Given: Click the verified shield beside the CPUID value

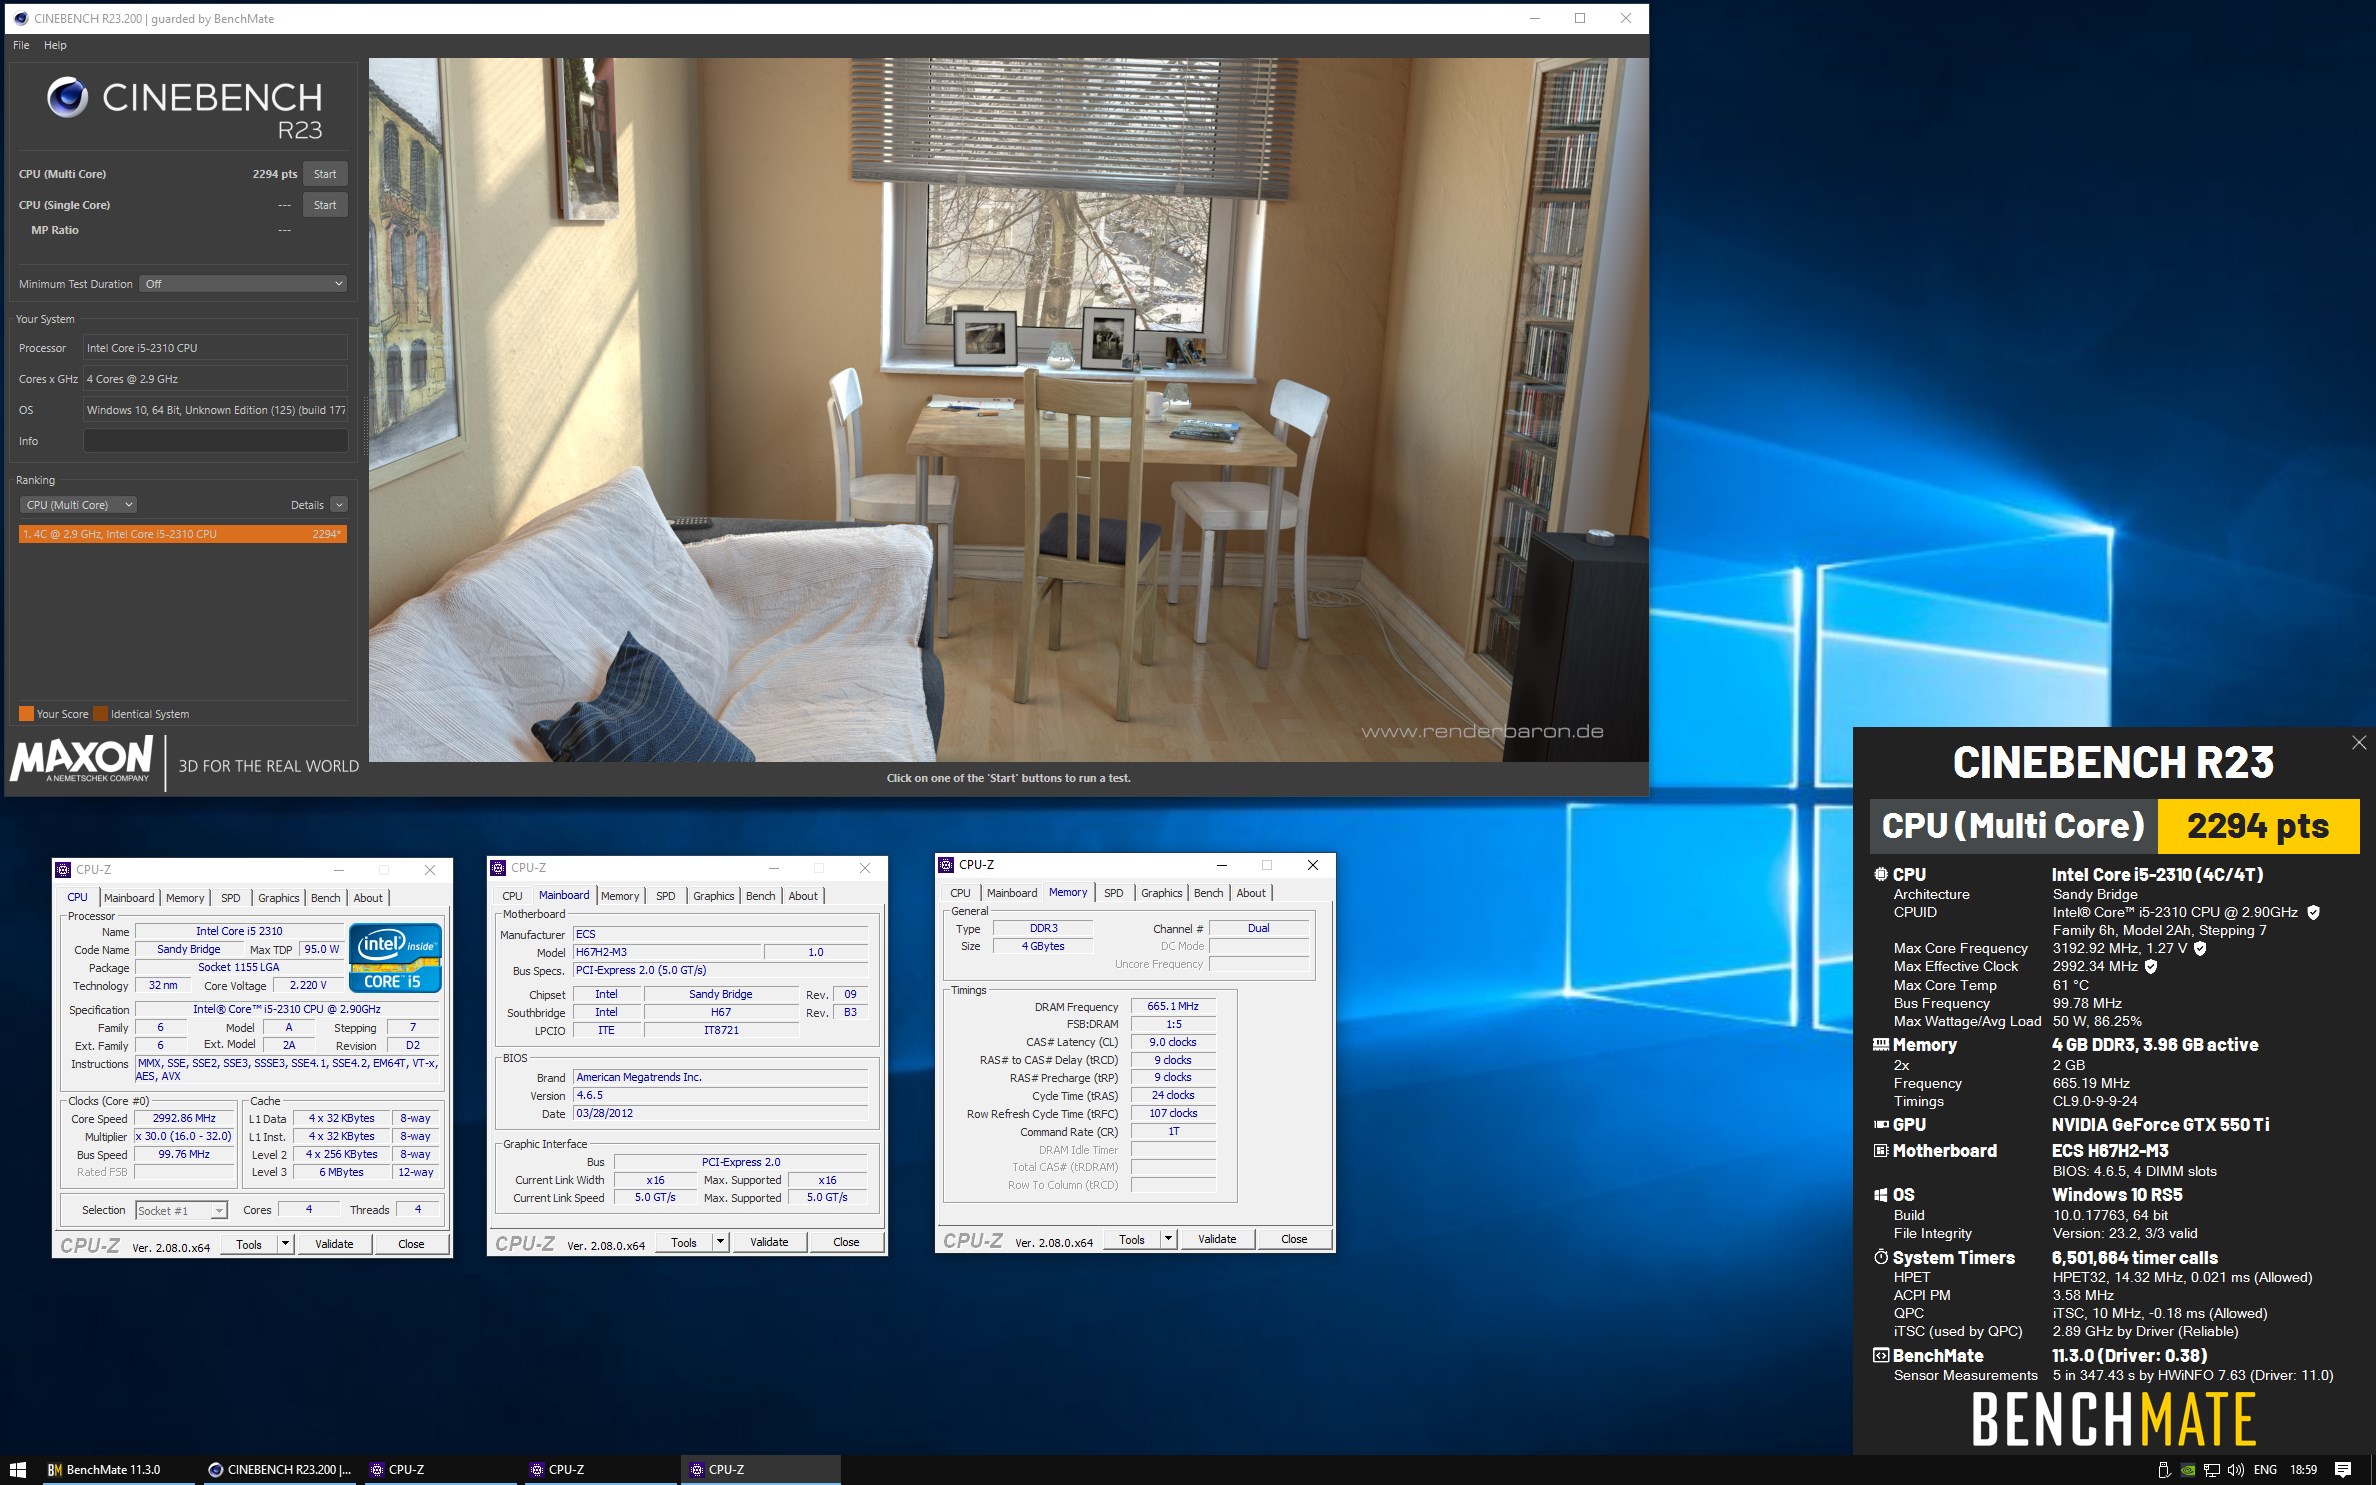Looking at the screenshot, I should point(2313,912).
